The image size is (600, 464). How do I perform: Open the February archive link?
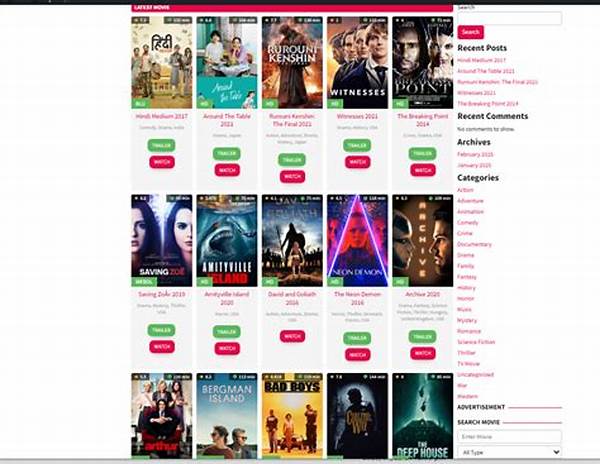pyautogui.click(x=475, y=154)
